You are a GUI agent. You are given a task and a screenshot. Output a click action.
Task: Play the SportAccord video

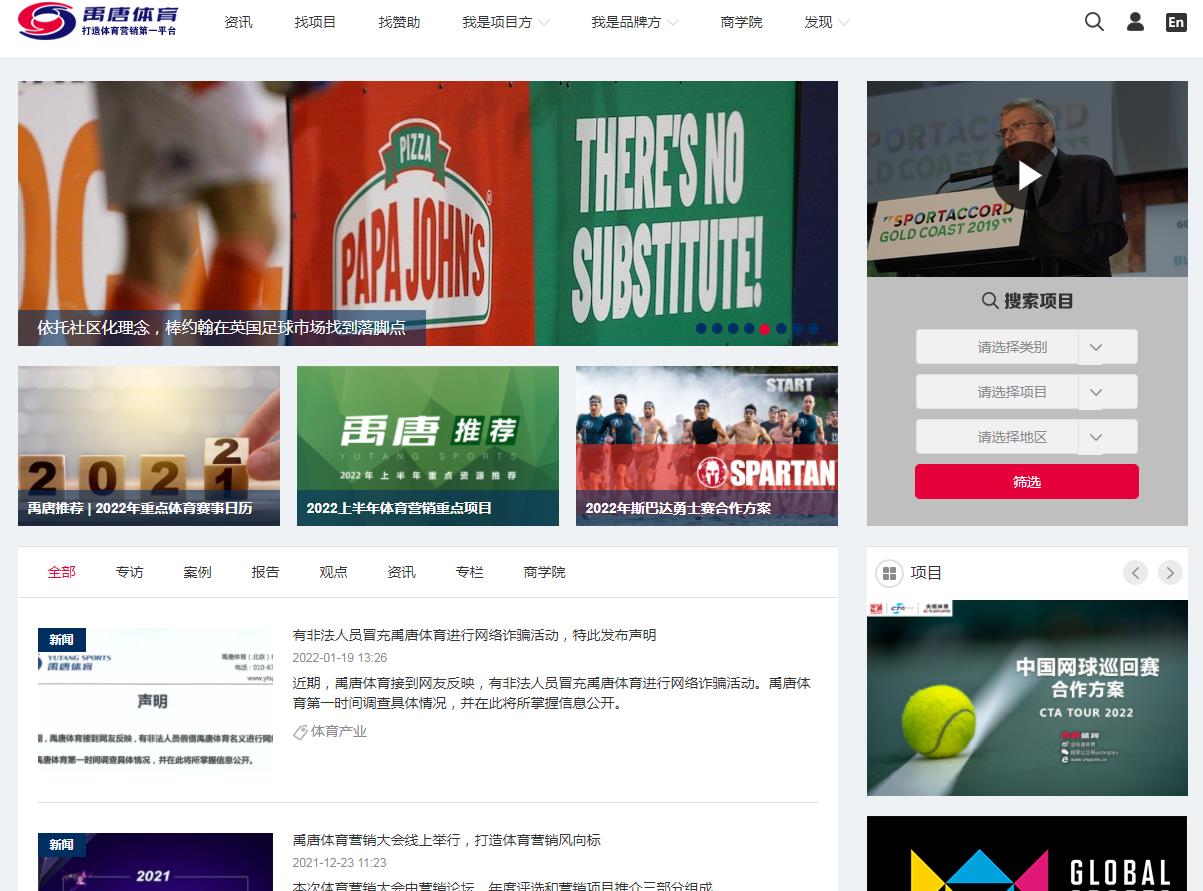(1029, 176)
